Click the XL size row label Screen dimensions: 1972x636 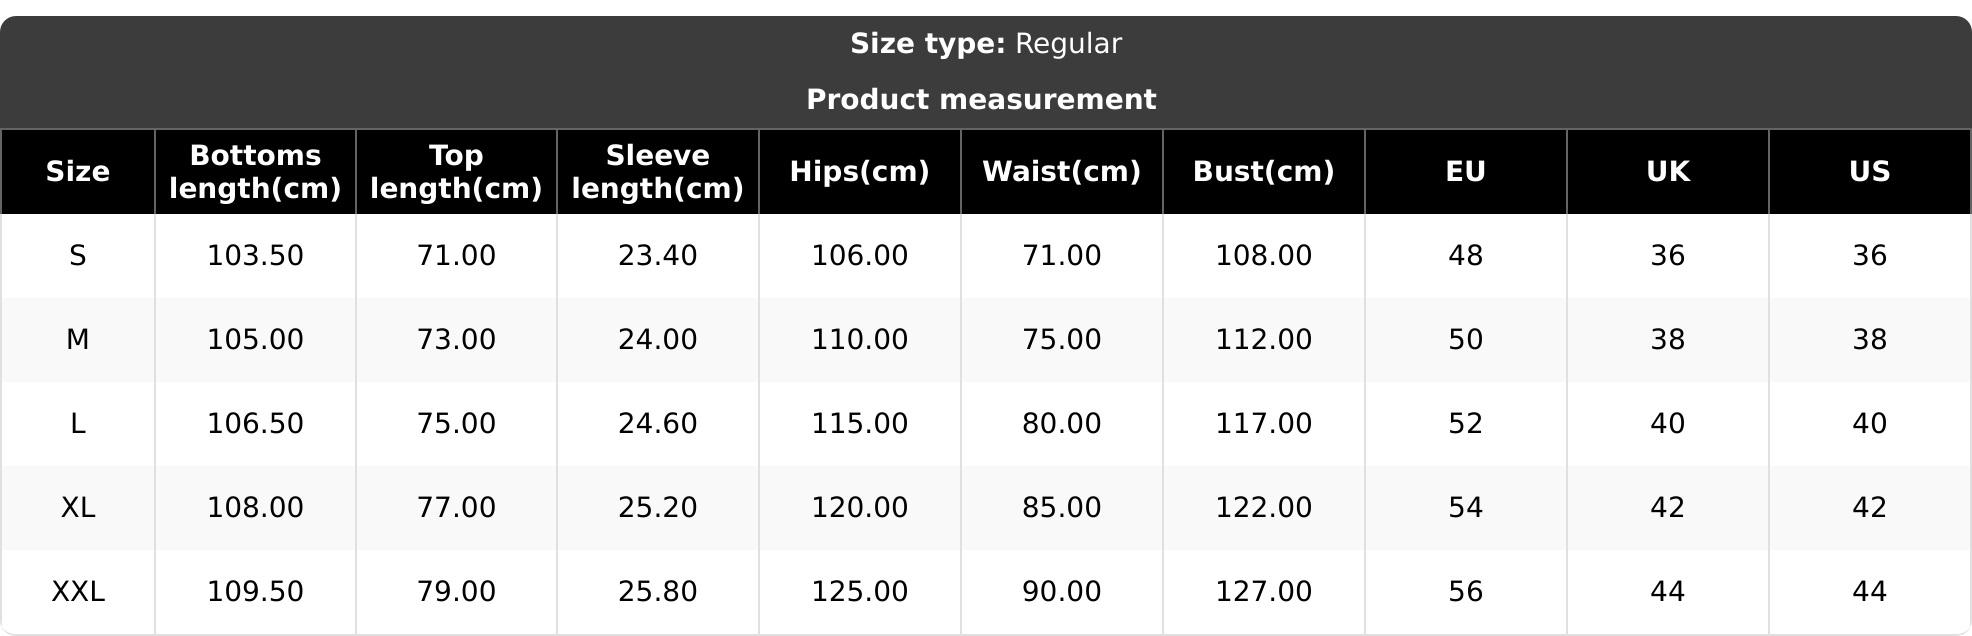(x=78, y=508)
